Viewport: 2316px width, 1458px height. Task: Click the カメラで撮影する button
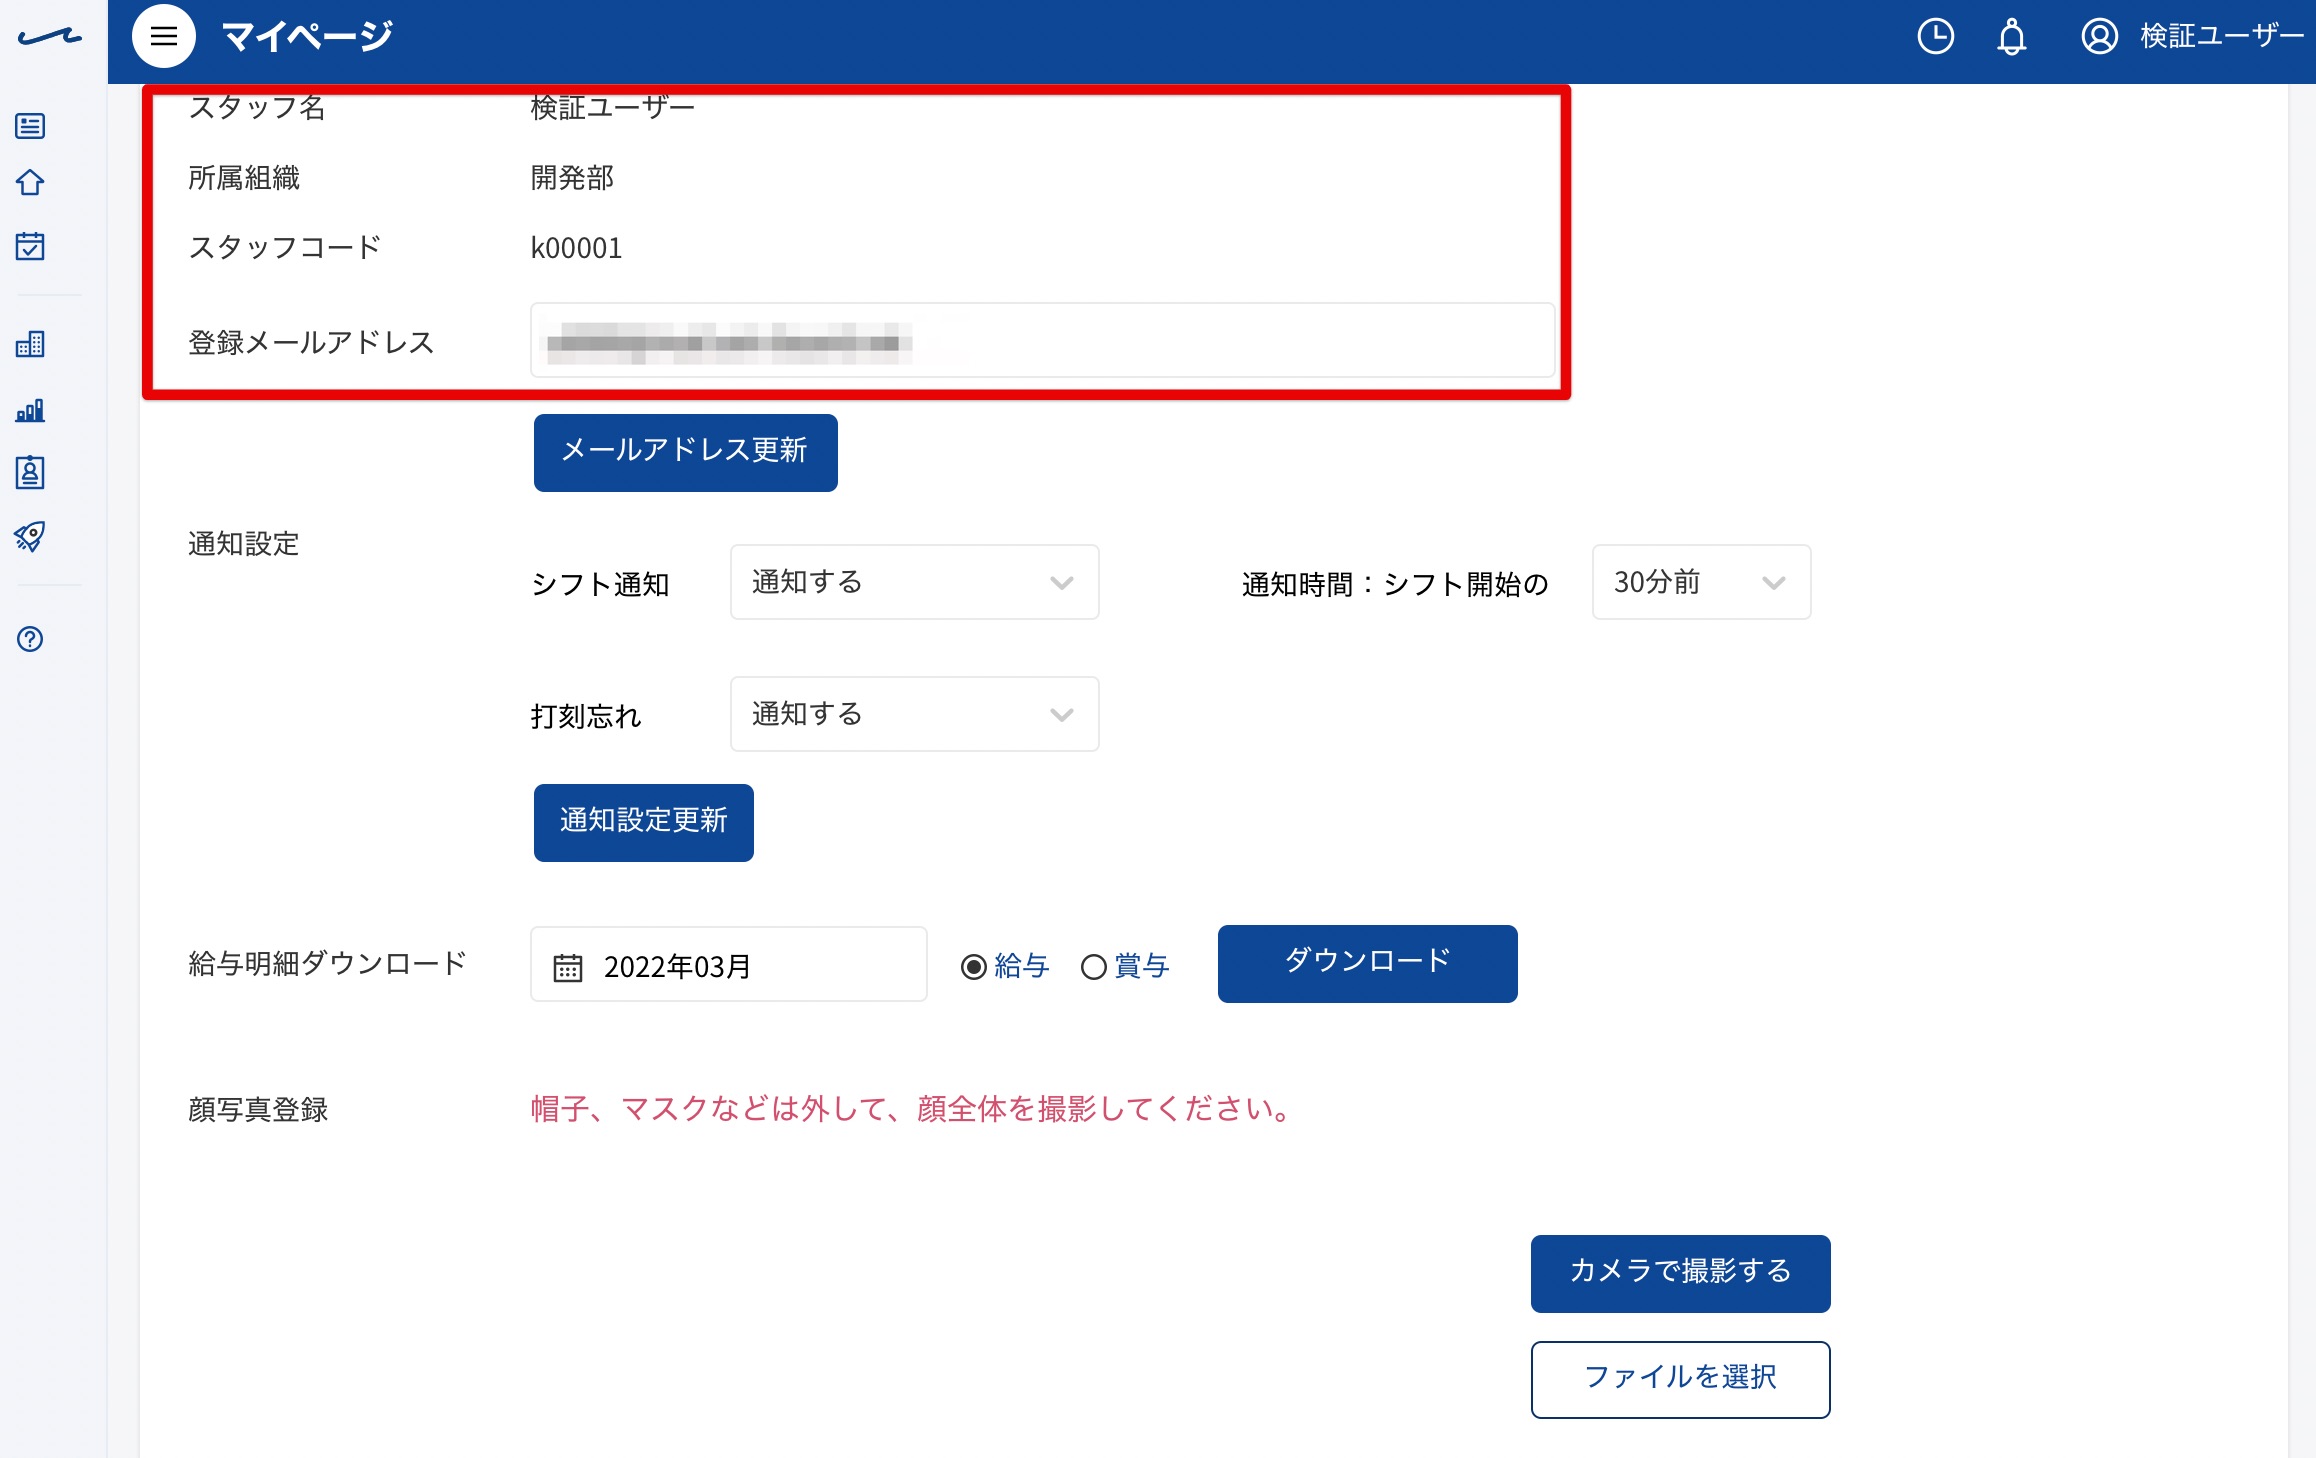(1680, 1273)
